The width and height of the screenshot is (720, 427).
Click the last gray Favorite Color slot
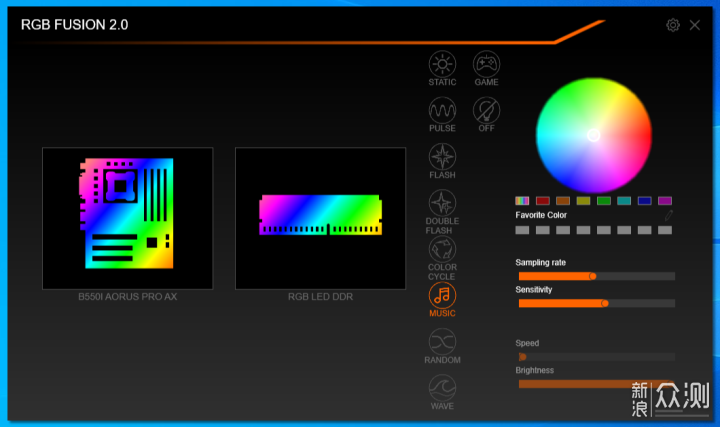click(x=665, y=230)
